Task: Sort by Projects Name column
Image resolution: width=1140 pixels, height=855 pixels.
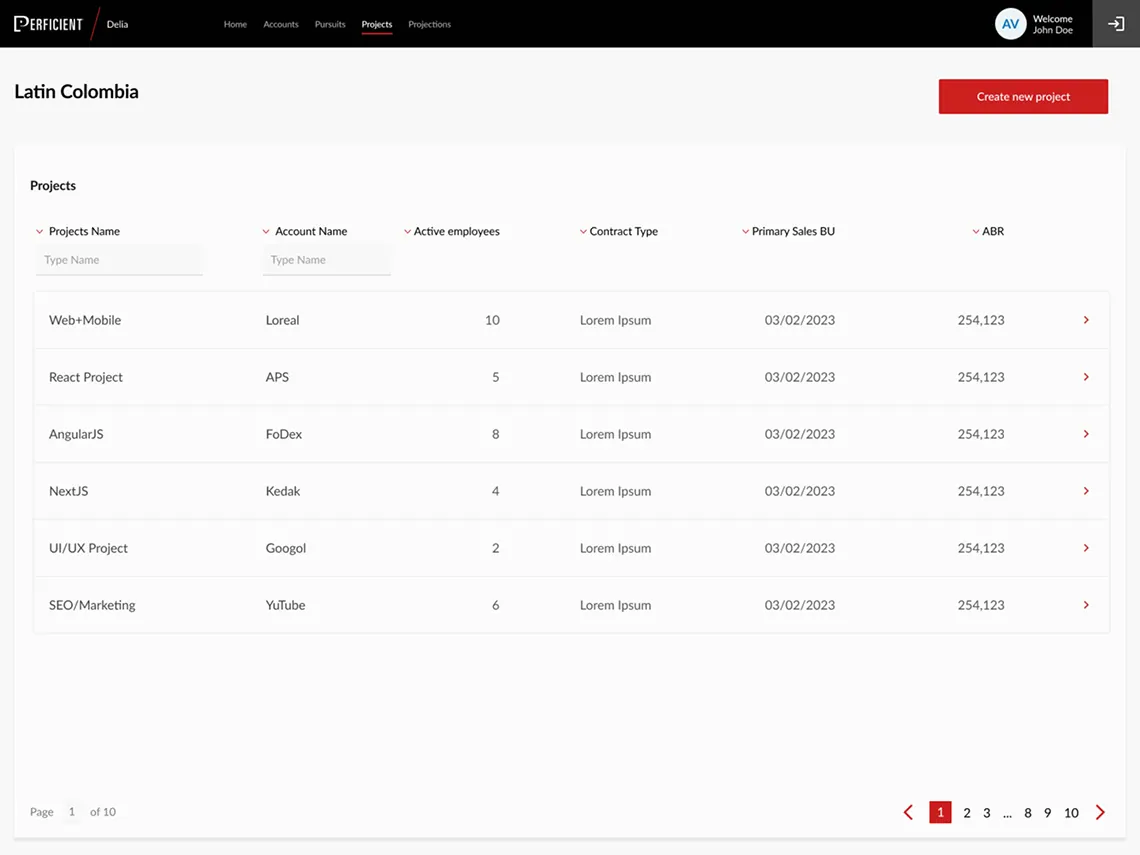Action: coord(78,231)
